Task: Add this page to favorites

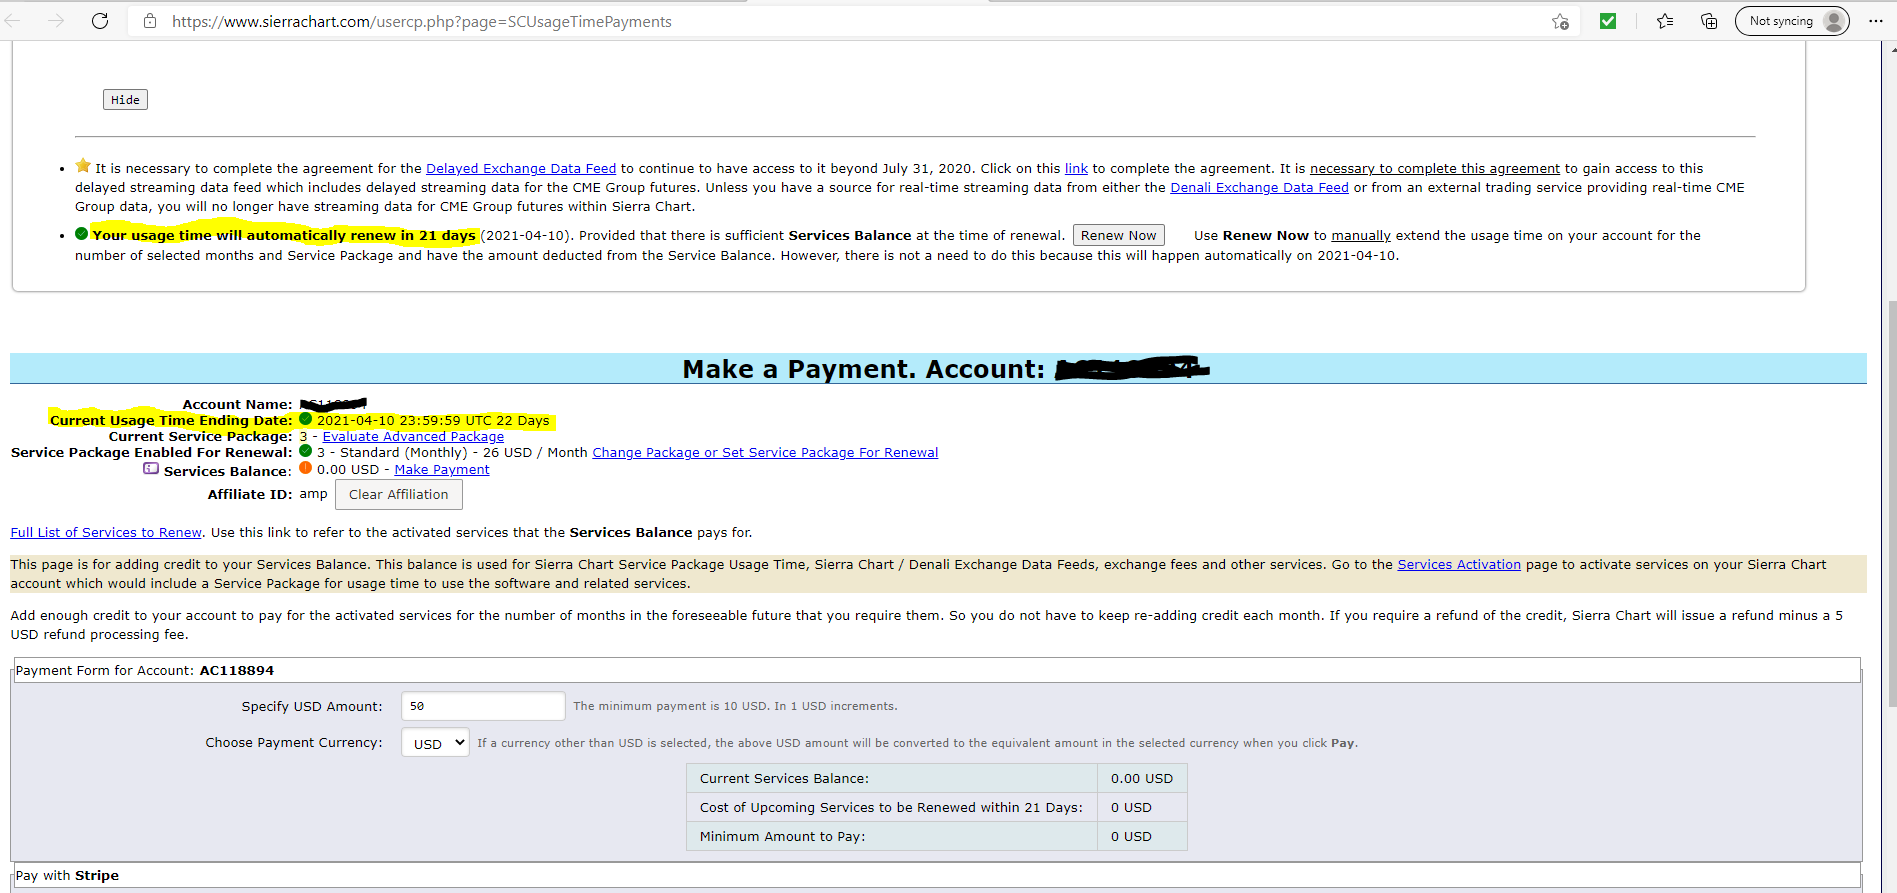Action: 1560,21
